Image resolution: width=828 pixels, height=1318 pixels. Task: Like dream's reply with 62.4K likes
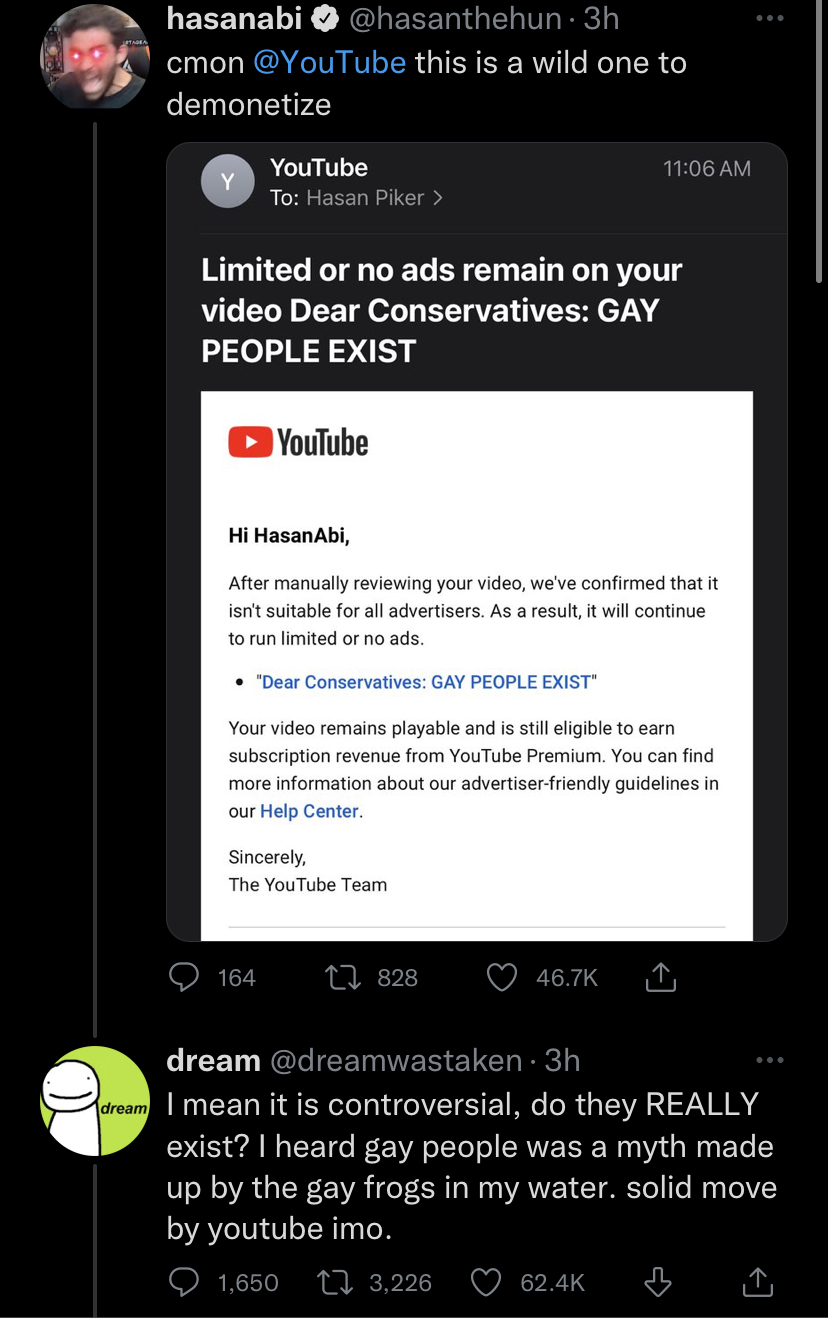[x=486, y=1282]
